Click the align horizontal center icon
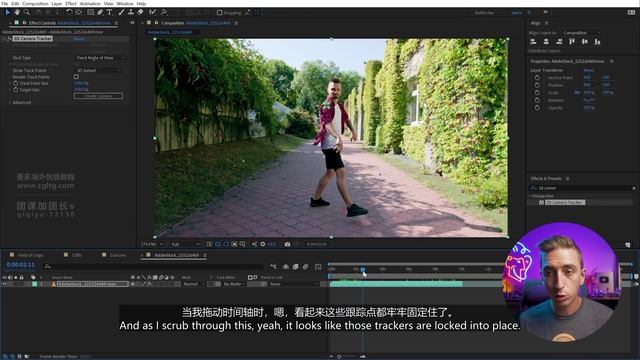Screen dimensions: 640x360 (546, 42)
